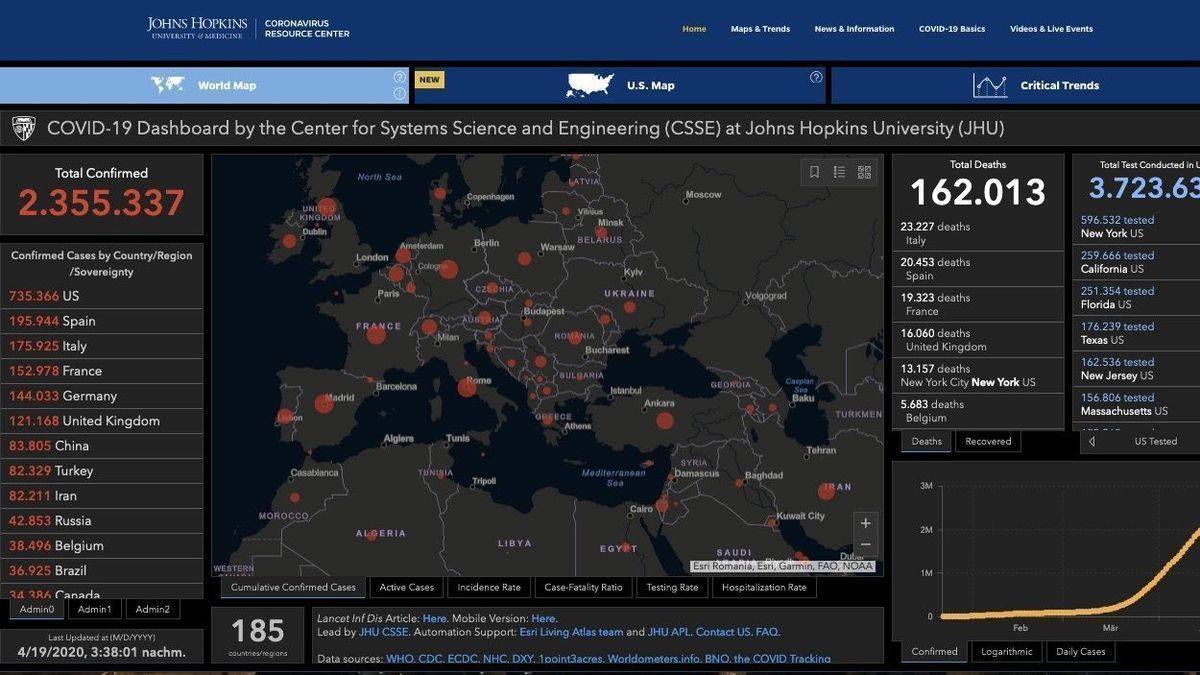Switch to the World Map tab
The width and height of the screenshot is (1200, 675).
click(204, 85)
